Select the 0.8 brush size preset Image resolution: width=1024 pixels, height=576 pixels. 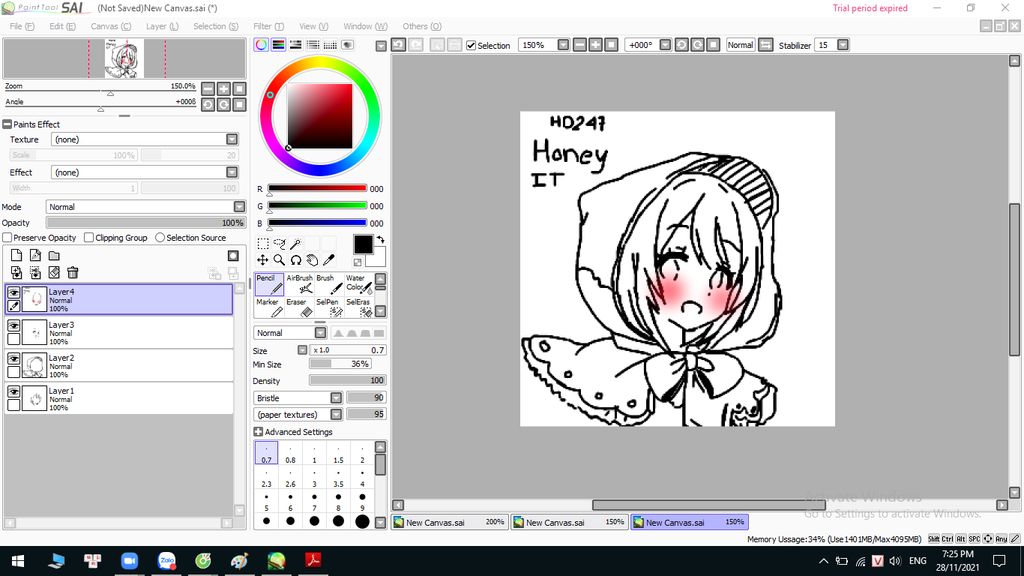pos(291,453)
